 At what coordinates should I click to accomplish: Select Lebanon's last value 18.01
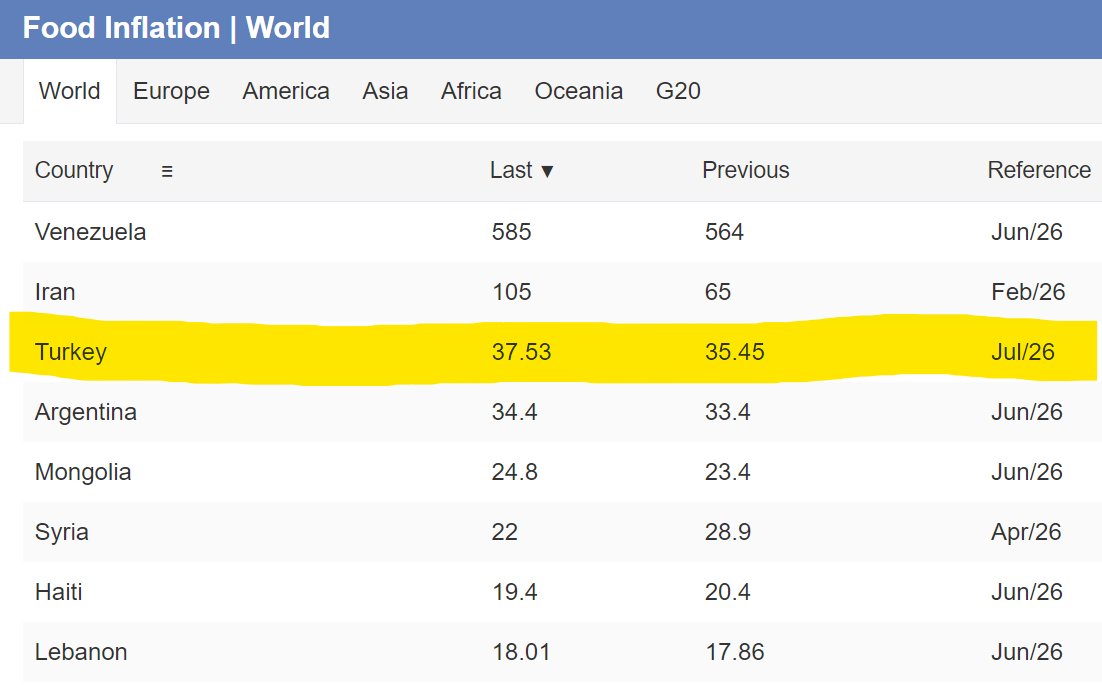[521, 652]
